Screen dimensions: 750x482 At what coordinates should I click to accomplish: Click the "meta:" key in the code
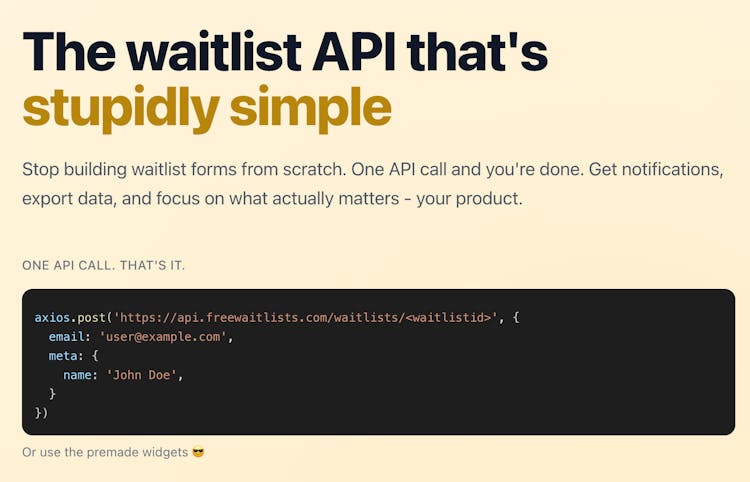[66, 355]
